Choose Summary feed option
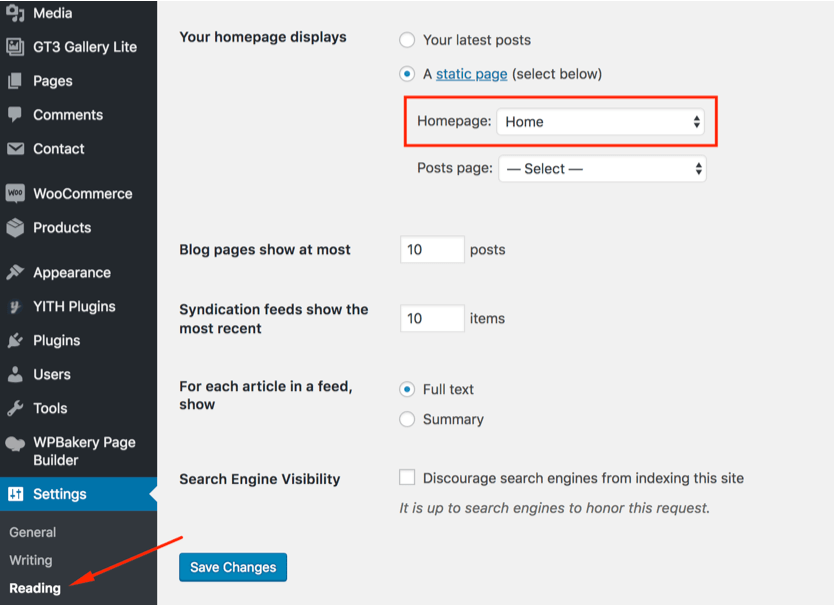This screenshot has height=605, width=834. tap(407, 419)
